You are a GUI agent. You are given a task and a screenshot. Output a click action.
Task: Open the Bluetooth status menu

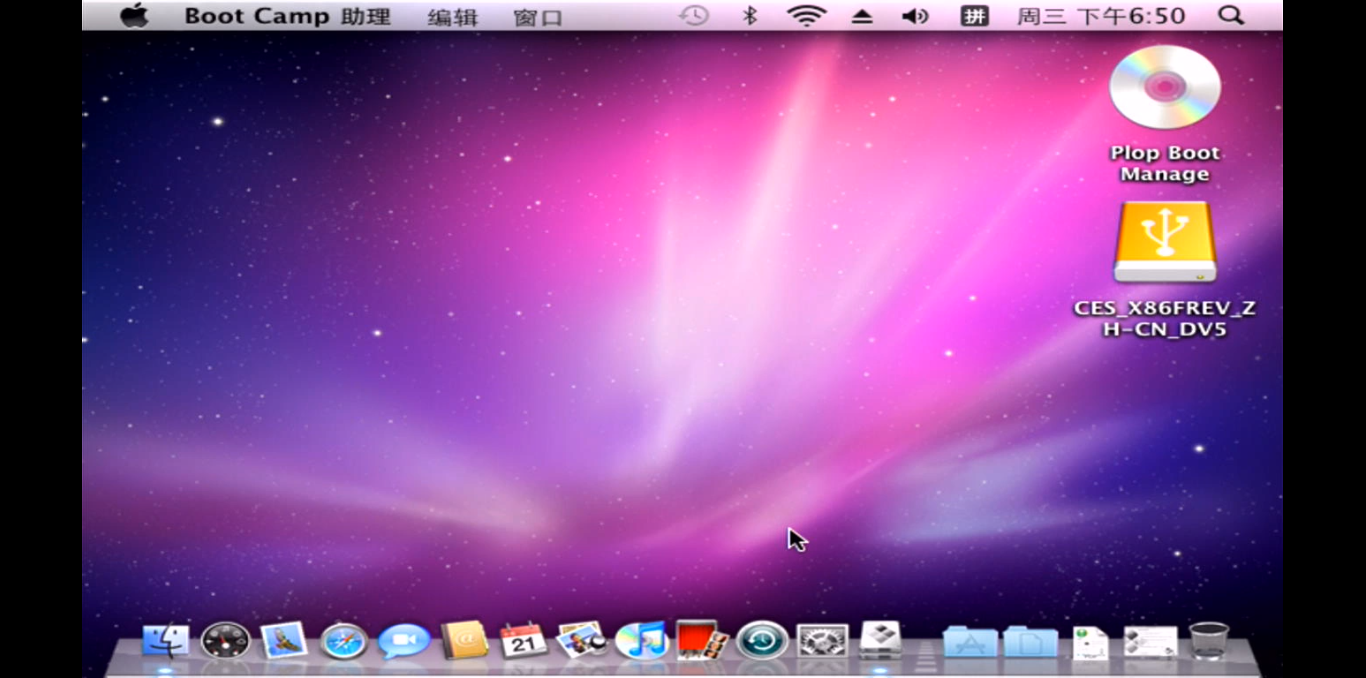pos(750,16)
